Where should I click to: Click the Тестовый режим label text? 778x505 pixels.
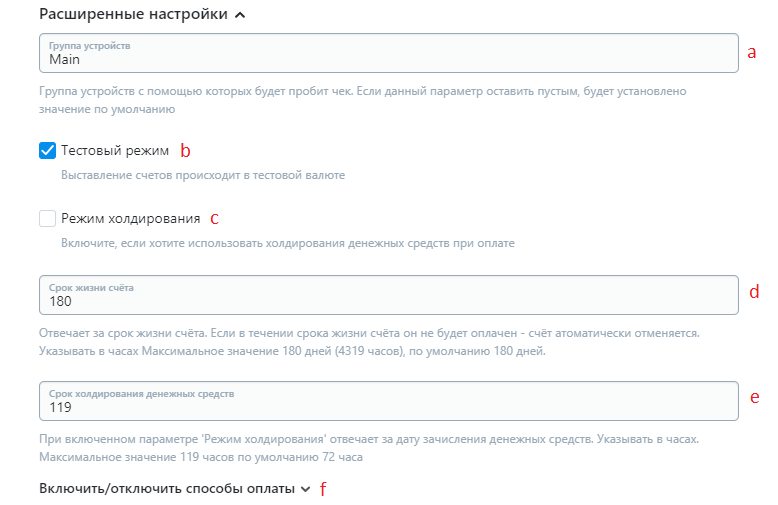pos(115,151)
